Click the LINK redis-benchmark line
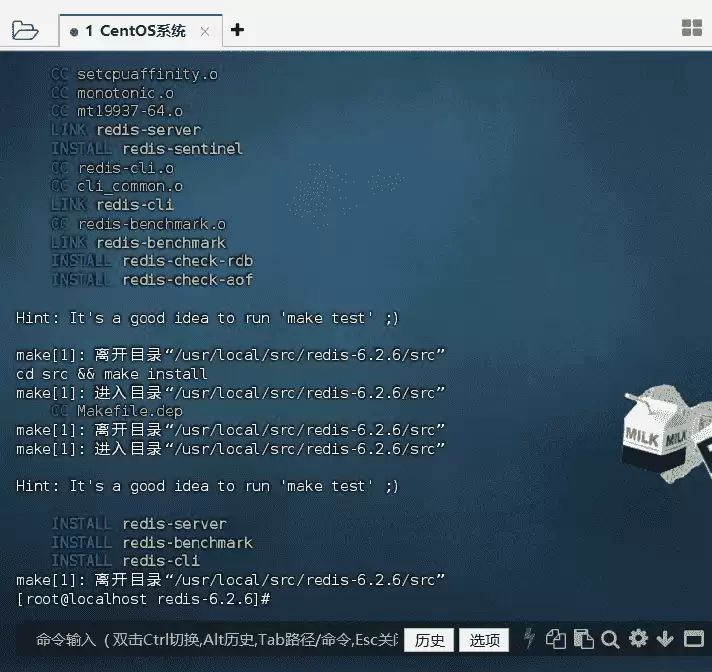712x672 pixels. (138, 243)
